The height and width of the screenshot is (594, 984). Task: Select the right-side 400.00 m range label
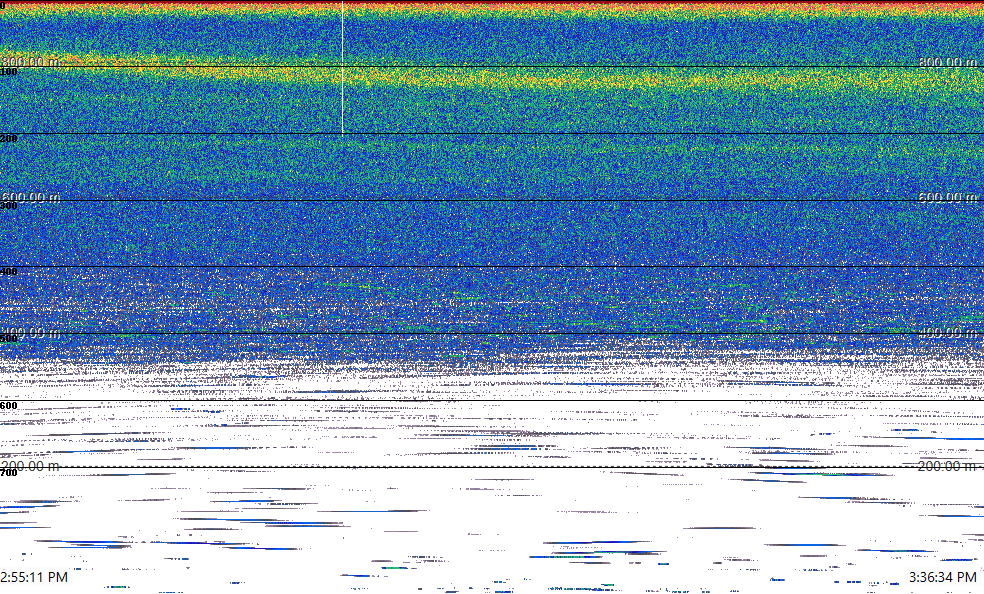coord(948,332)
